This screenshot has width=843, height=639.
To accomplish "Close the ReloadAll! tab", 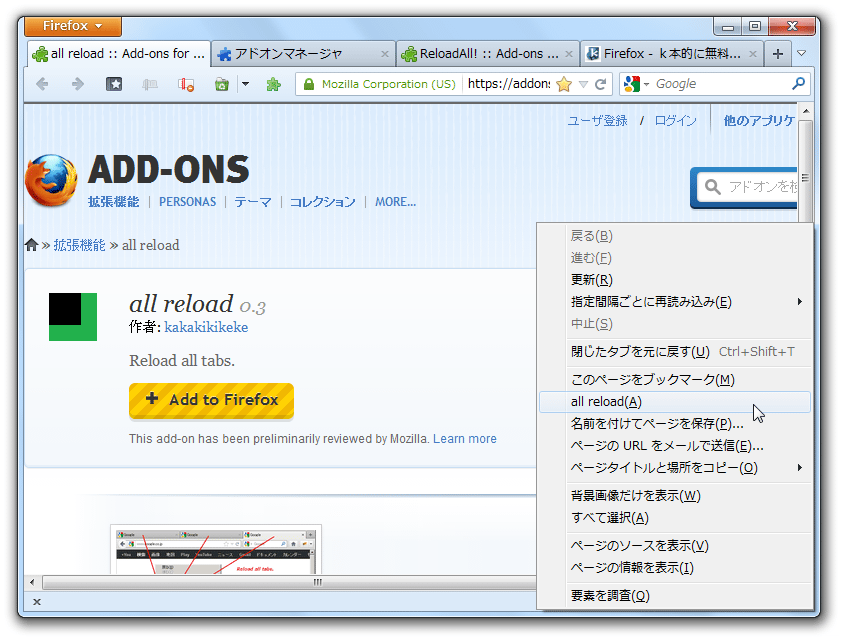I will click(569, 54).
